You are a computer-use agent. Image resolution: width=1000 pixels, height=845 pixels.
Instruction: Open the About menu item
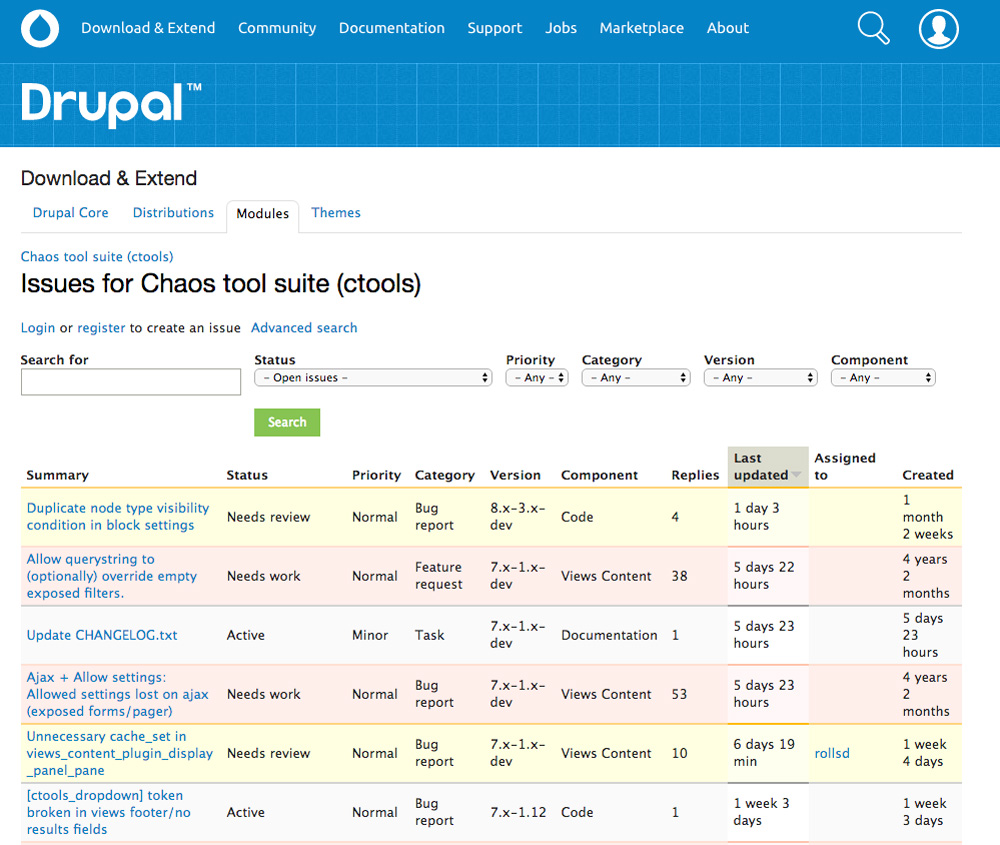tap(728, 28)
